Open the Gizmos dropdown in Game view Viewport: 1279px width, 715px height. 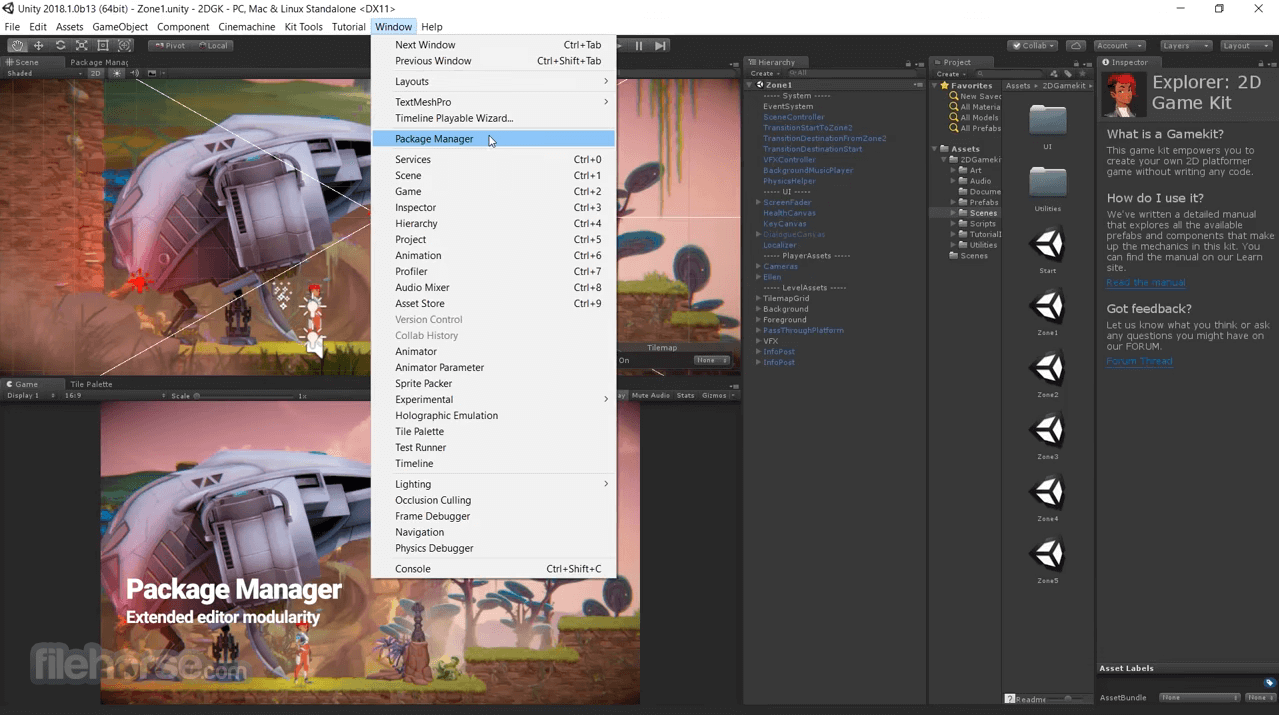[x=718, y=395]
